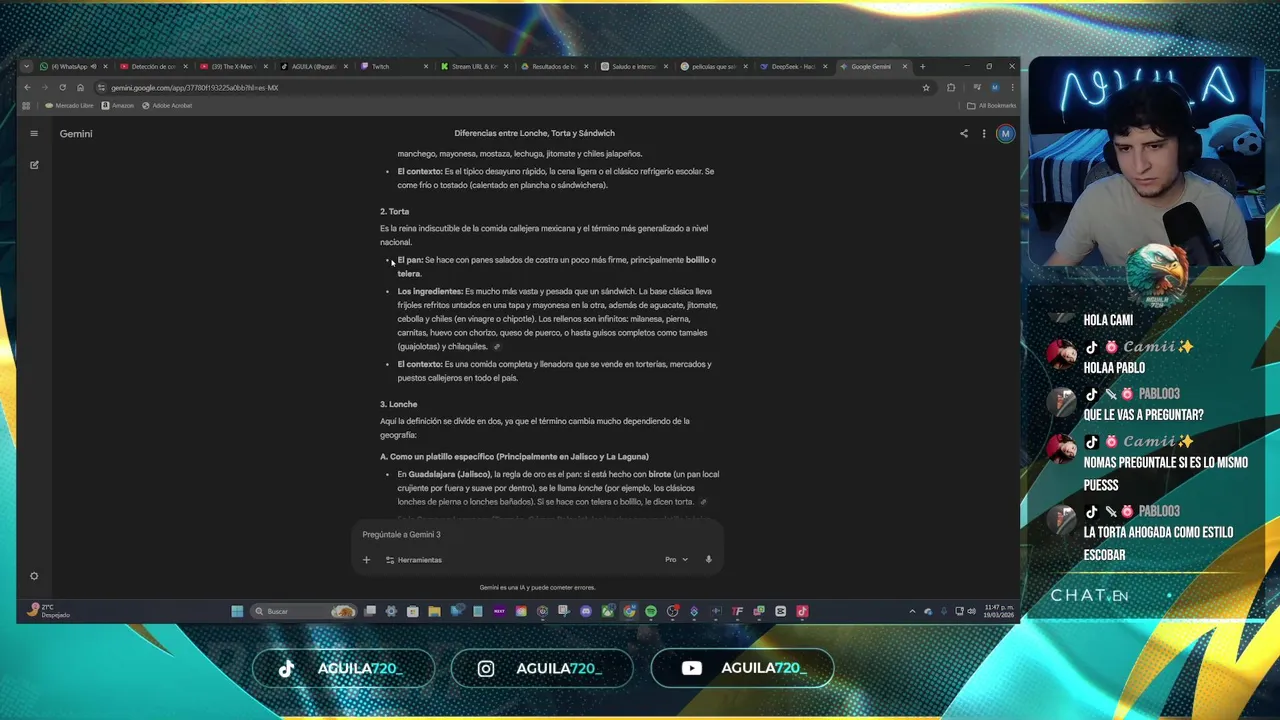The image size is (1280, 720).
Task: Open Task View on the taskbar
Action: click(x=370, y=611)
